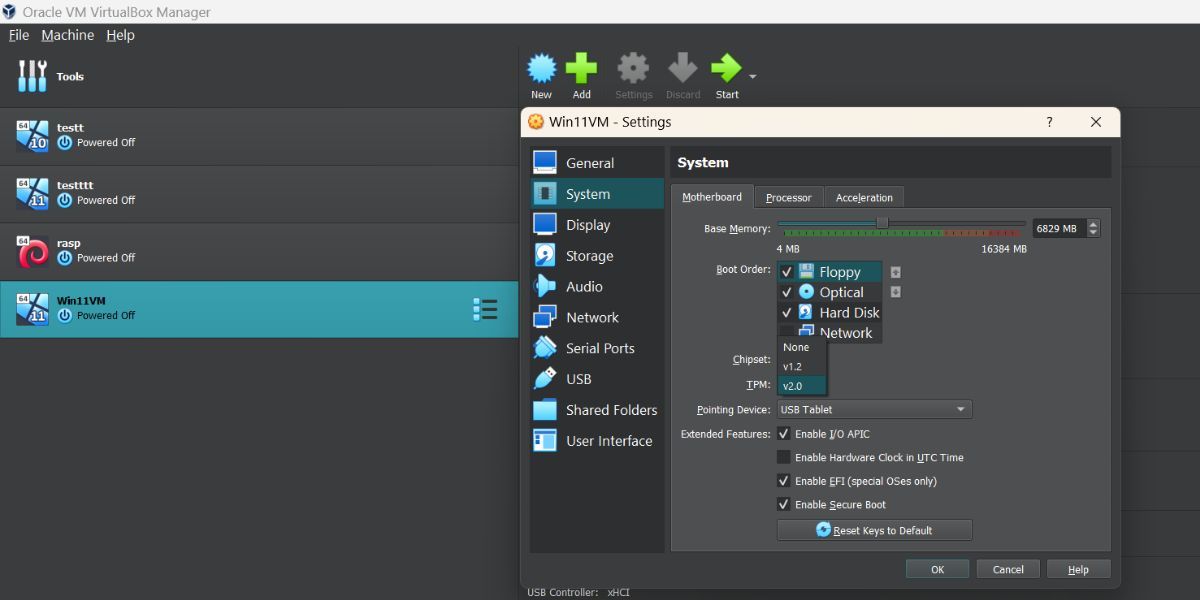
Task: Open the Storage settings icon
Action: (x=545, y=255)
